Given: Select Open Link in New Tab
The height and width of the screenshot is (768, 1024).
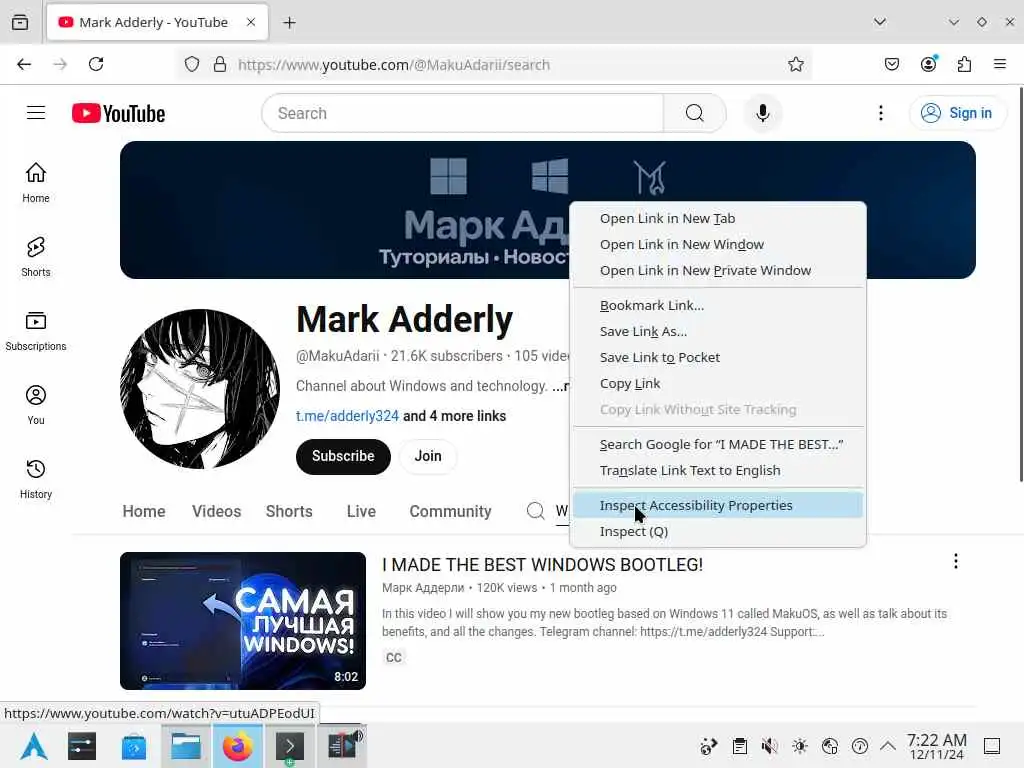Looking at the screenshot, I should pos(718,218).
